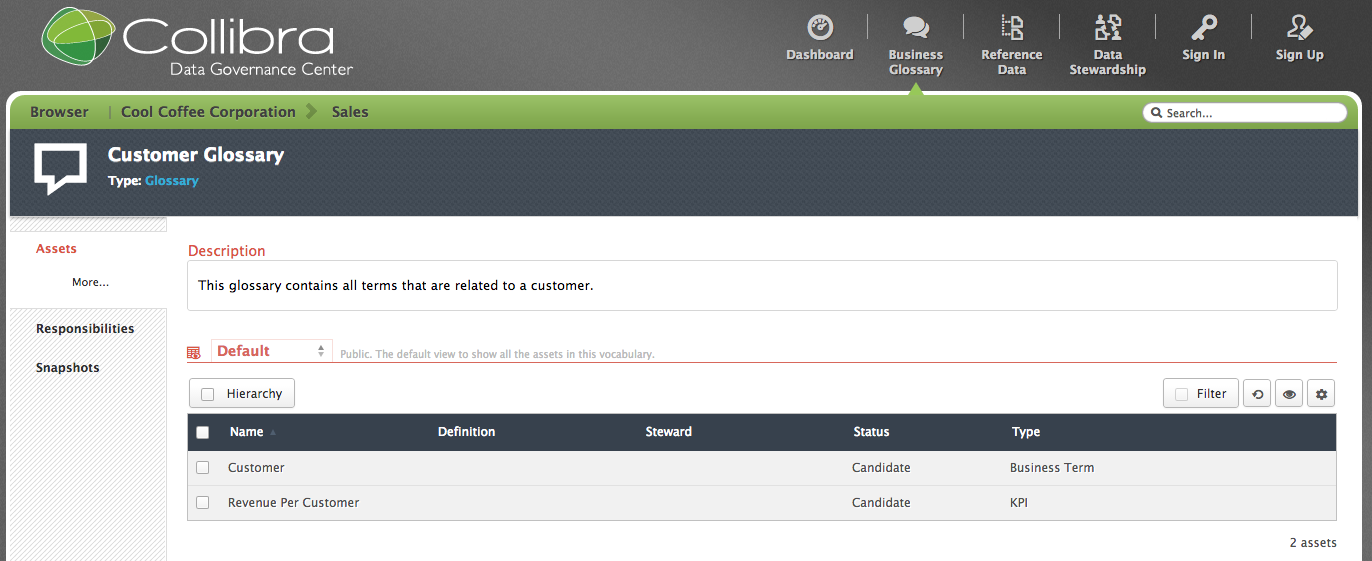Image resolution: width=1372 pixels, height=561 pixels.
Task: Click Browser in the breadcrumb bar
Action: (x=59, y=112)
